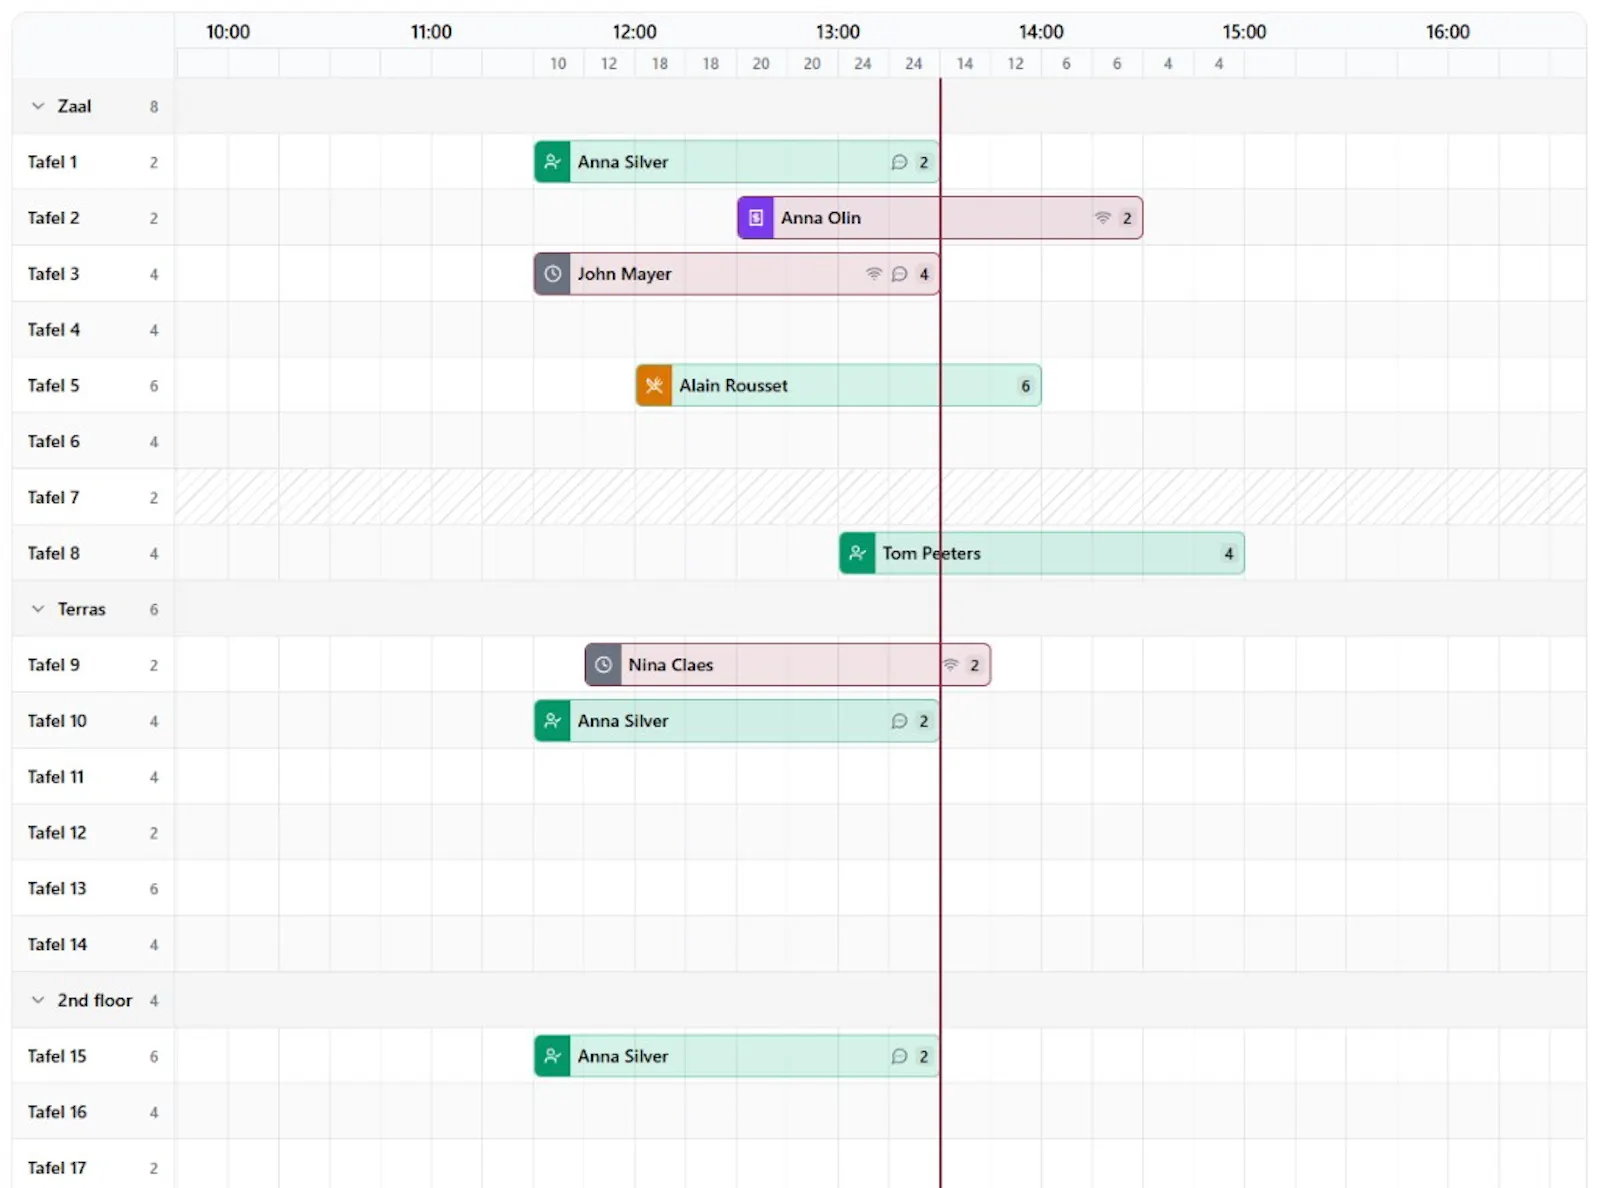Open the Anna Olin reservation on Tafel 2

click(940, 218)
